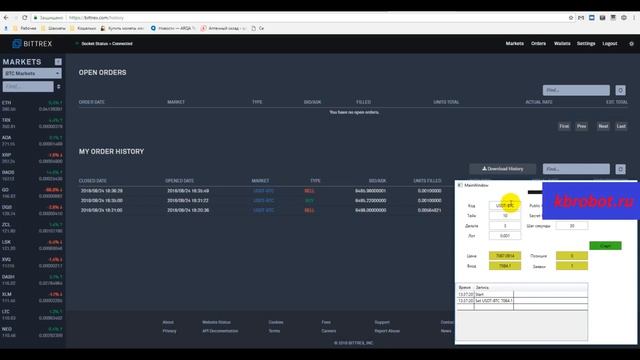This screenshot has width=640, height=360.
Task: Go back with the browser back arrow
Action: point(6,18)
